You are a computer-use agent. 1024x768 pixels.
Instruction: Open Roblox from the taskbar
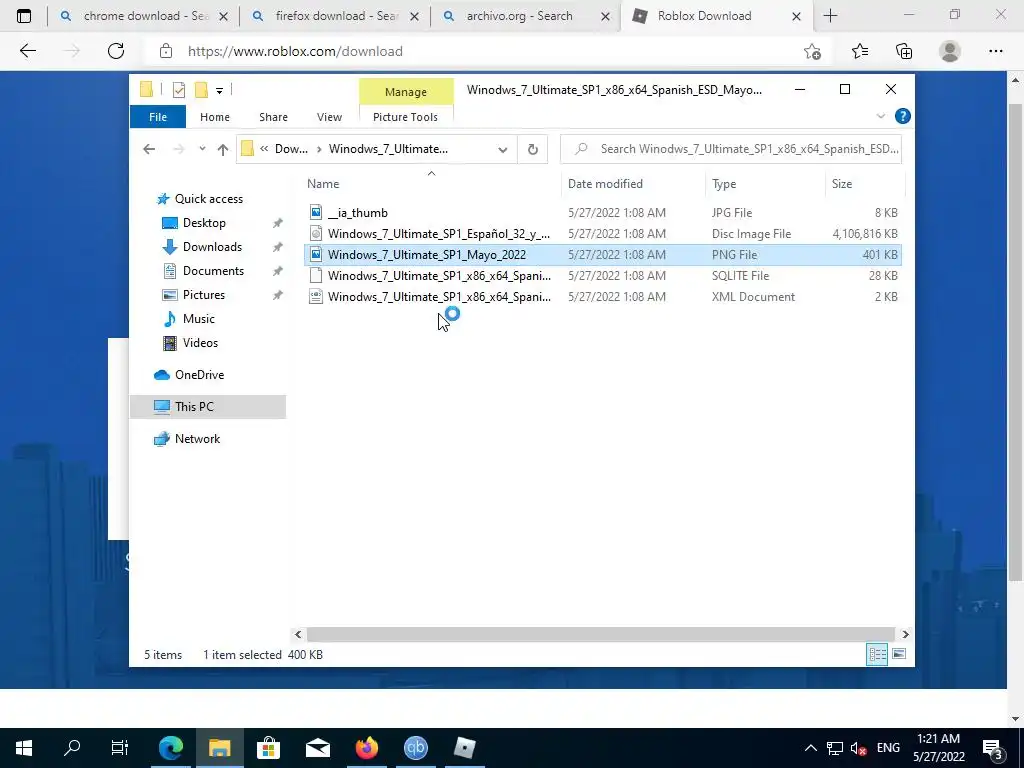464,748
